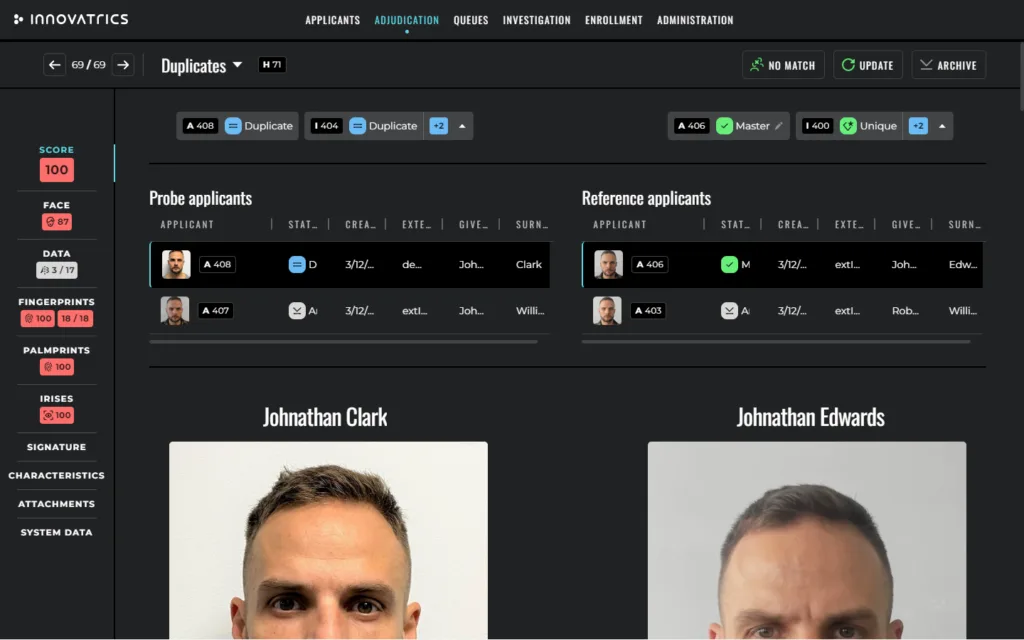This screenshot has height=640, width=1024.
Task: Select the Data section in sidebar
Action: click(x=57, y=263)
